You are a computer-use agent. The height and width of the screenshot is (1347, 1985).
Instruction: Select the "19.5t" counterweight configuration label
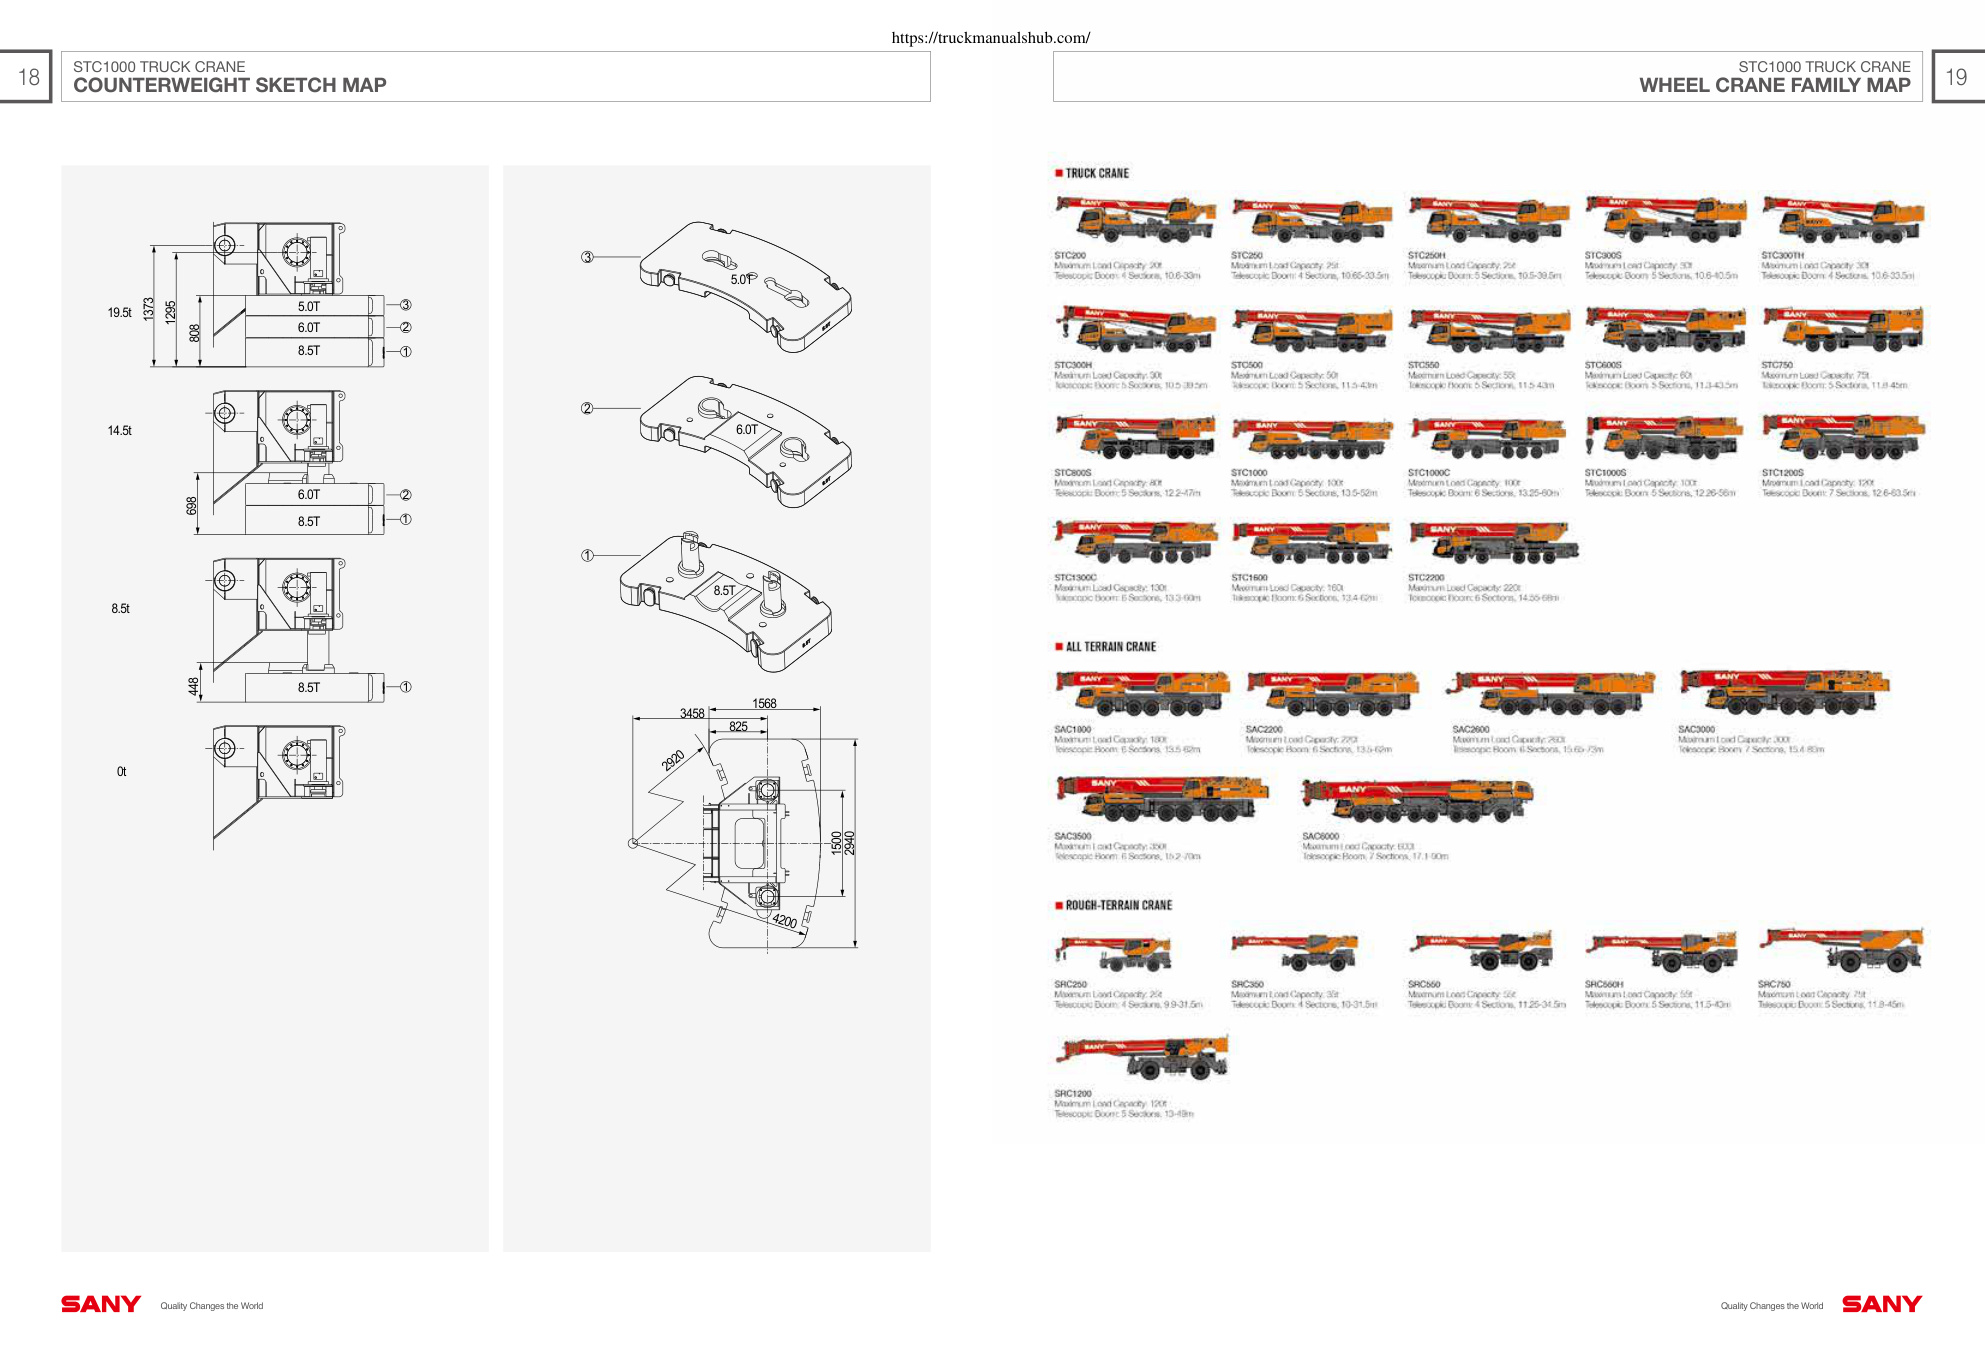pos(120,313)
